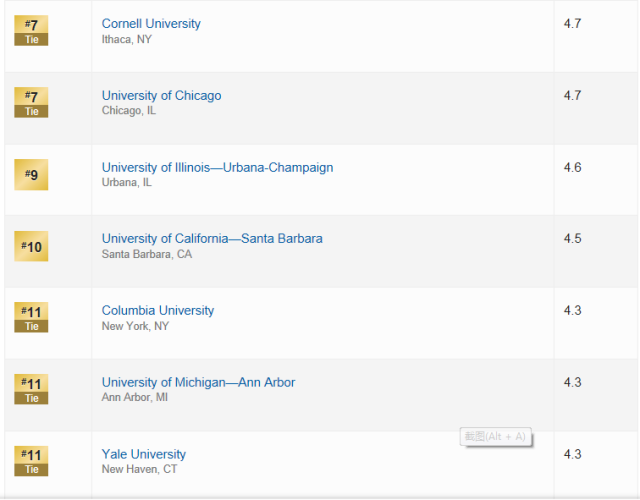
Task: Click the #9 rank badge
Action: pos(31,175)
